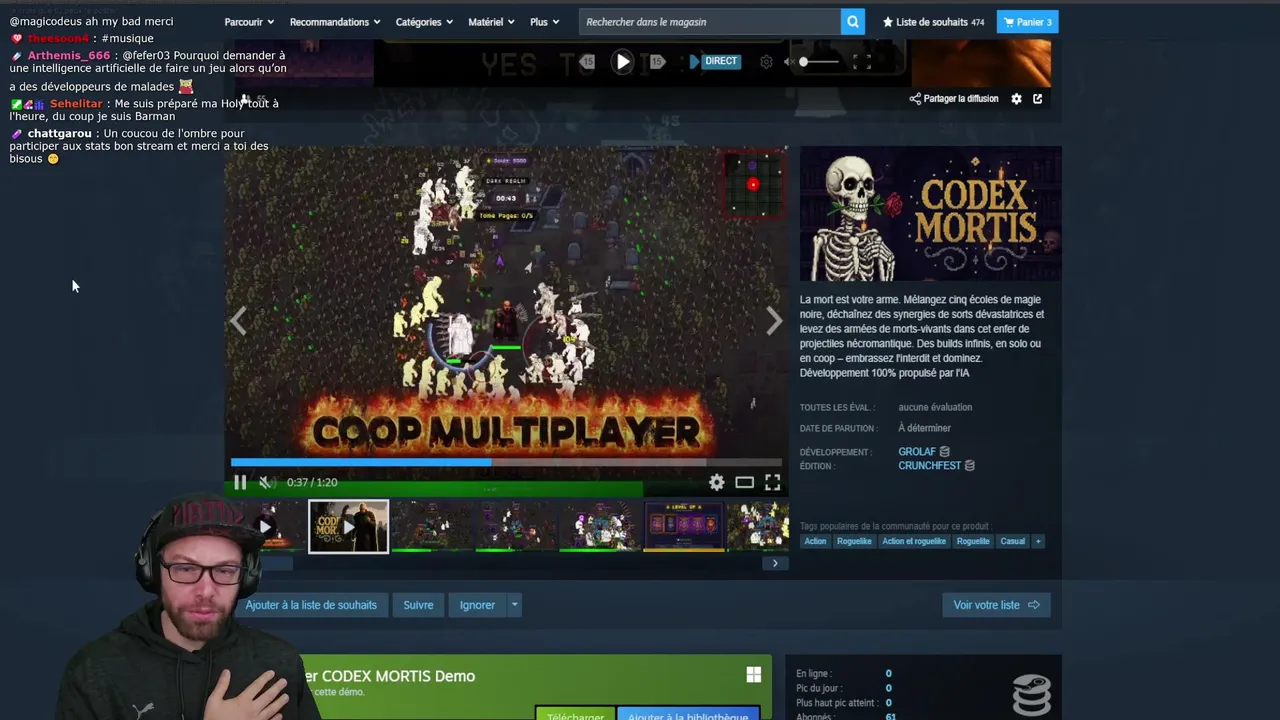Seek on the trailer progress bar
Screen dimensions: 1280x720
pos(506,462)
